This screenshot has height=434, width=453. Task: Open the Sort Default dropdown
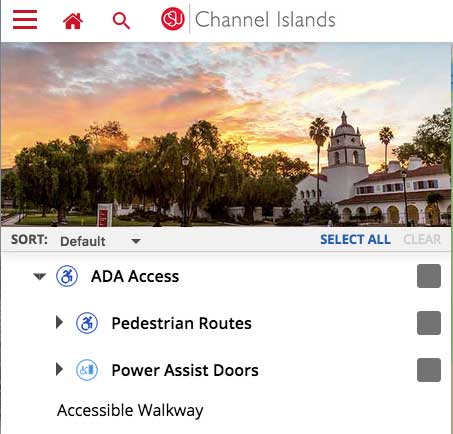coord(100,241)
